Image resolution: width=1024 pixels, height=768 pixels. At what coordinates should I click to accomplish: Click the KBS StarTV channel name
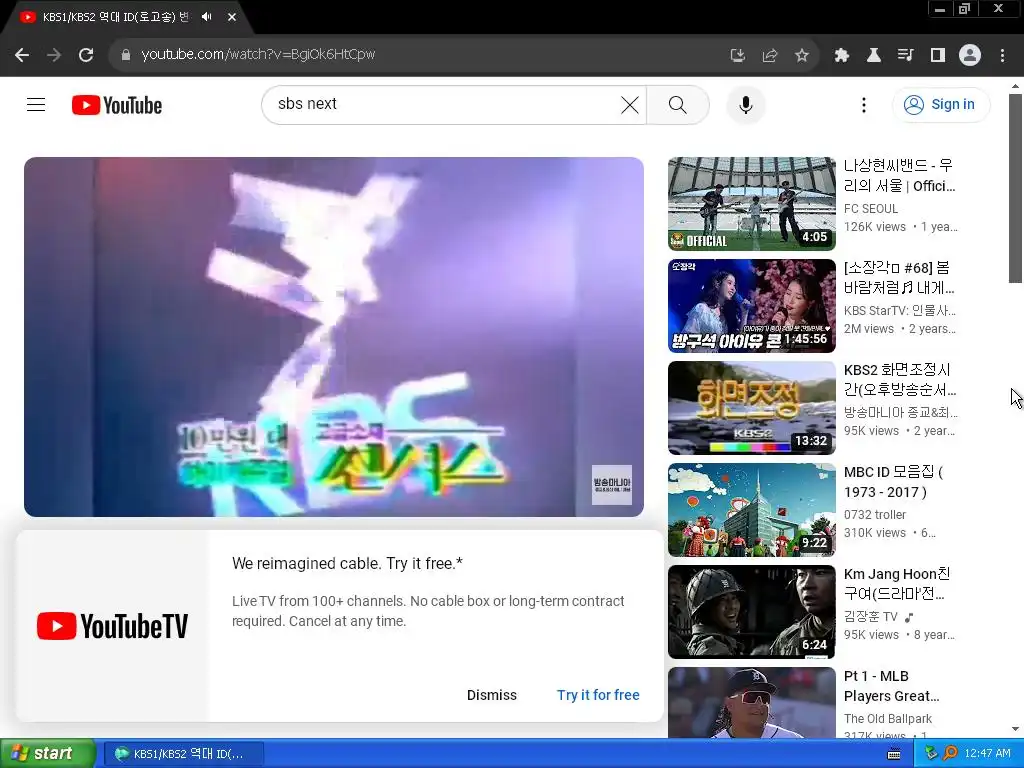899,310
